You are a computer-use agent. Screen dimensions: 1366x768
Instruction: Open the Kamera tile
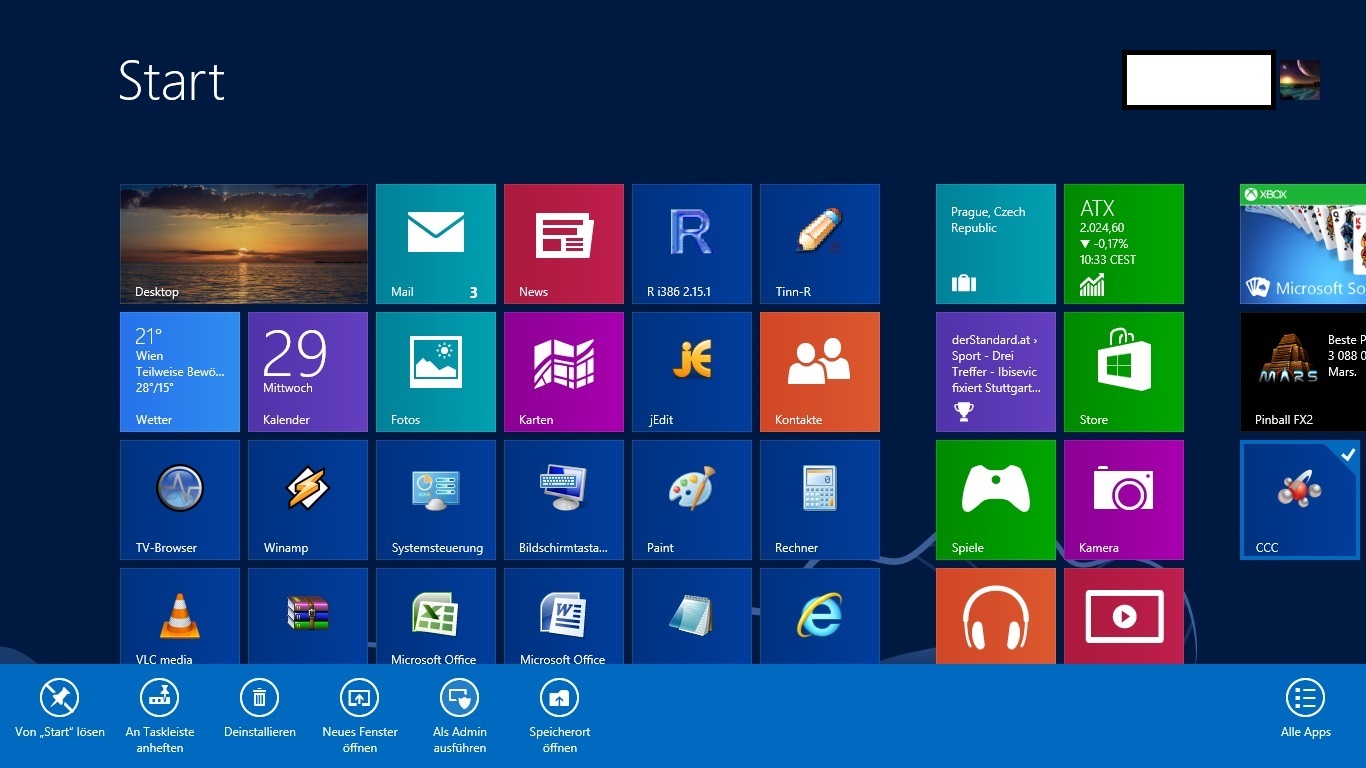pos(1124,500)
